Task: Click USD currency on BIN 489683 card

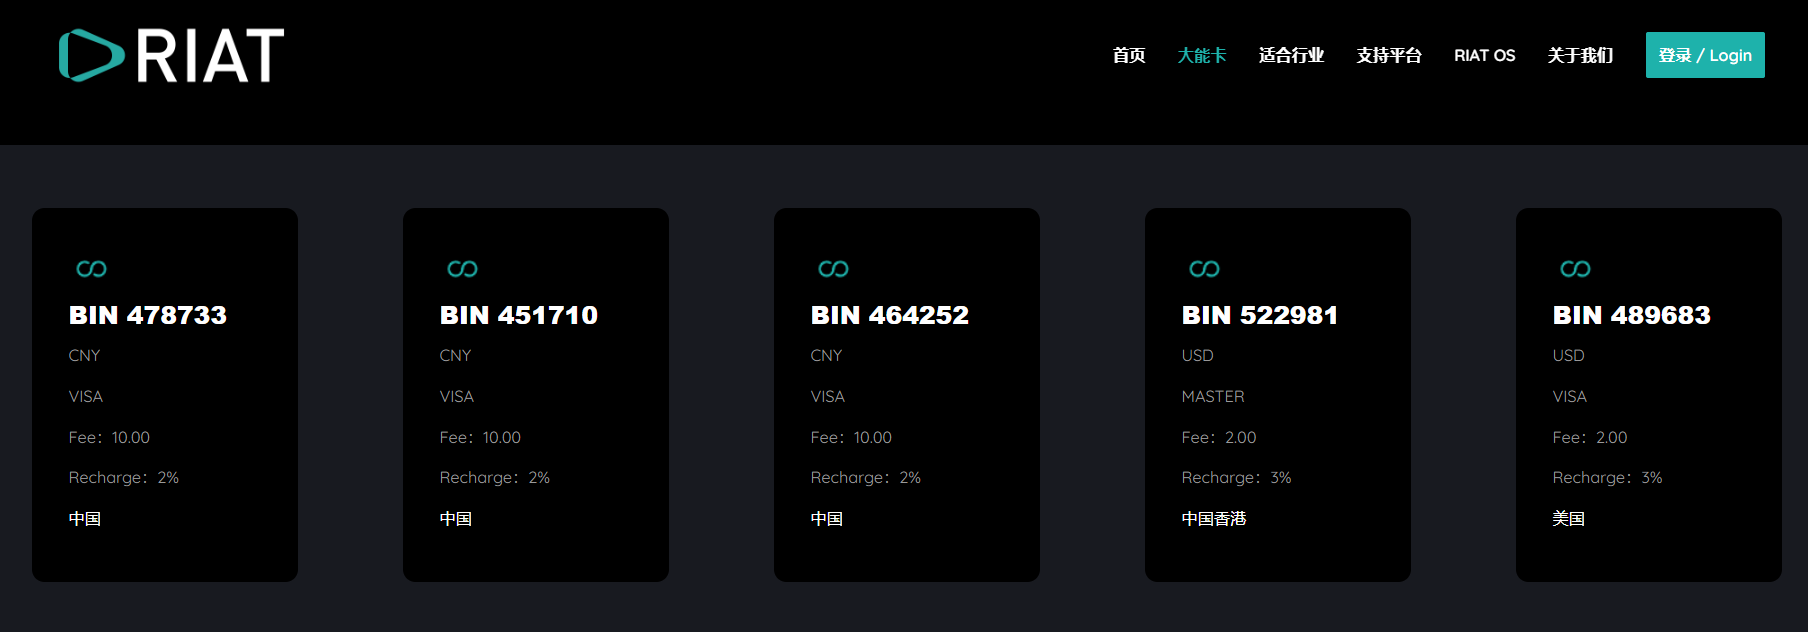Action: point(1569,356)
